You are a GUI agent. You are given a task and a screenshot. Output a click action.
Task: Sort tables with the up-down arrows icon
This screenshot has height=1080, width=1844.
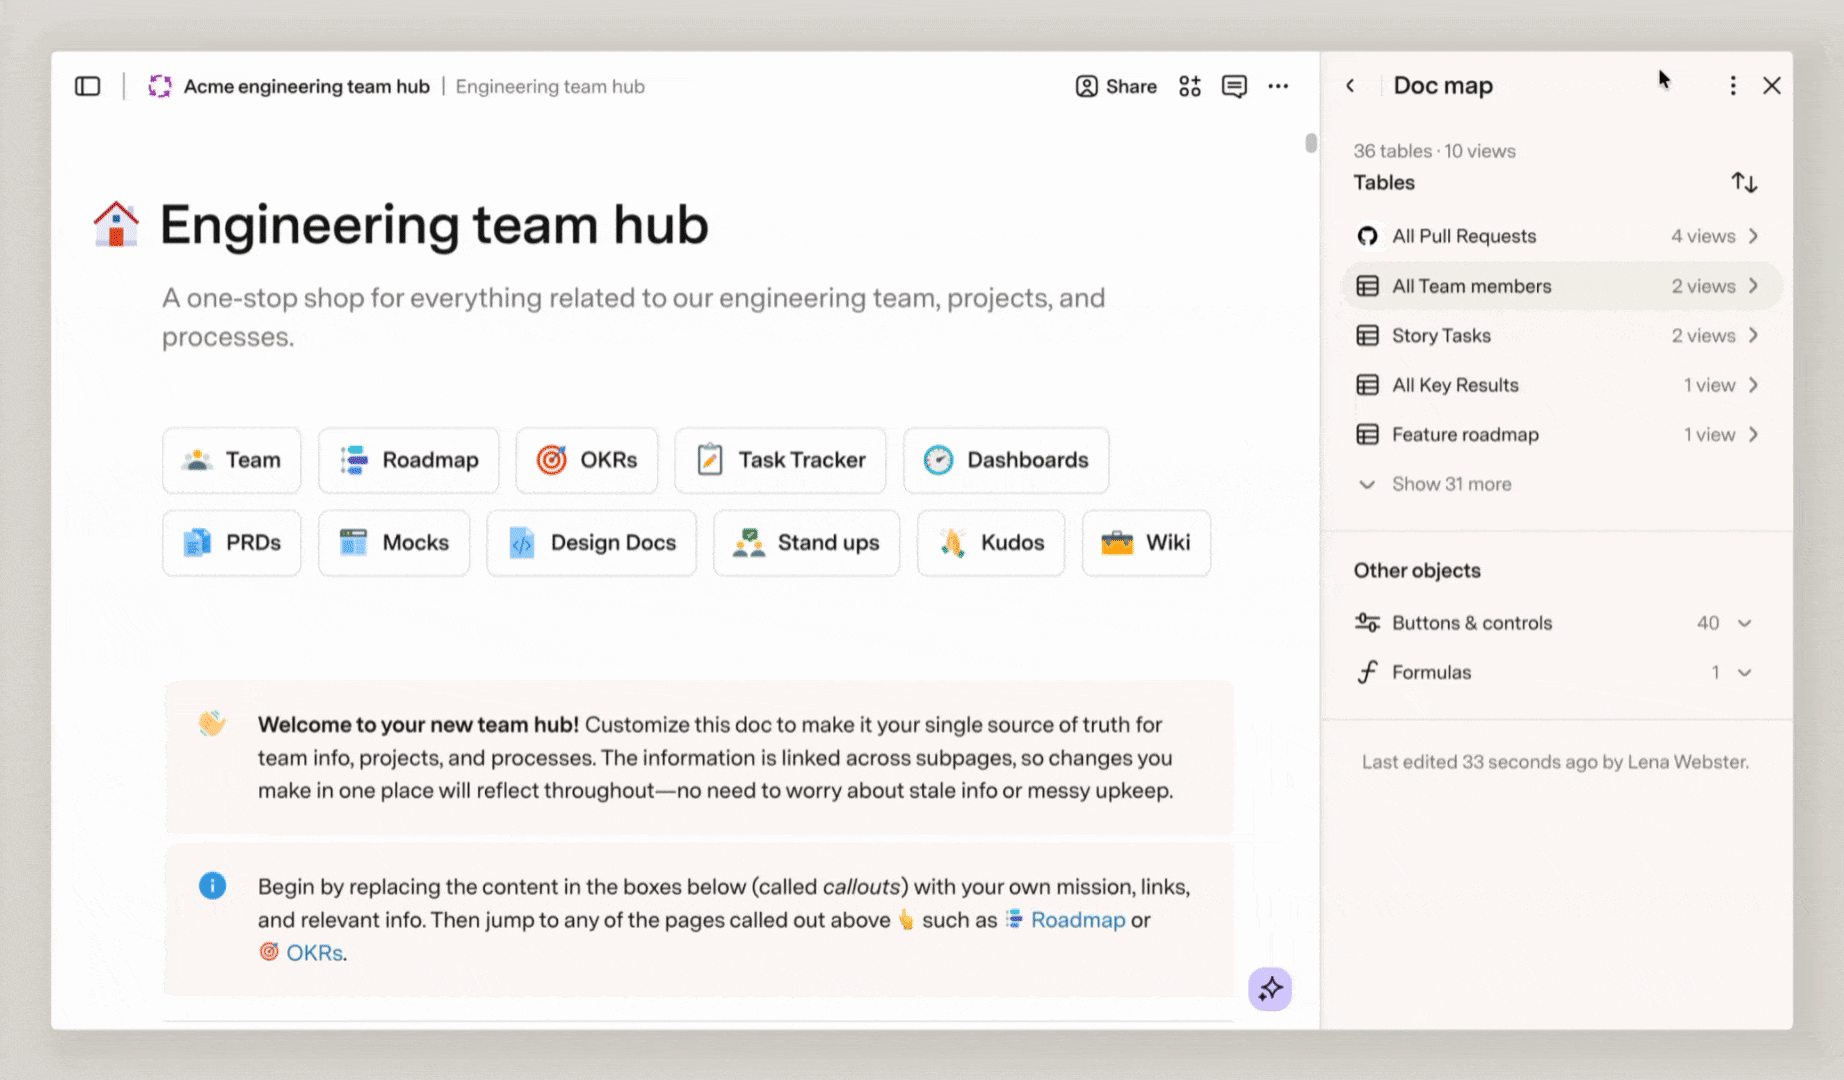point(1744,183)
